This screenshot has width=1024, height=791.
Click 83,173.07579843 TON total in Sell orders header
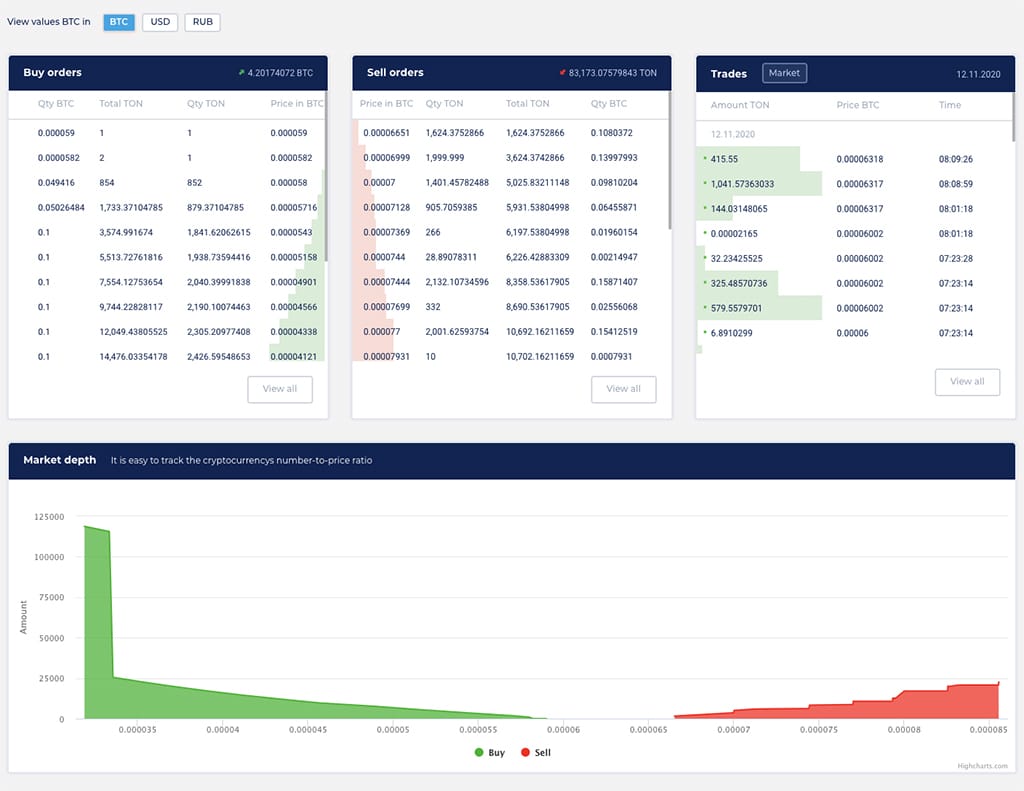[x=613, y=73]
